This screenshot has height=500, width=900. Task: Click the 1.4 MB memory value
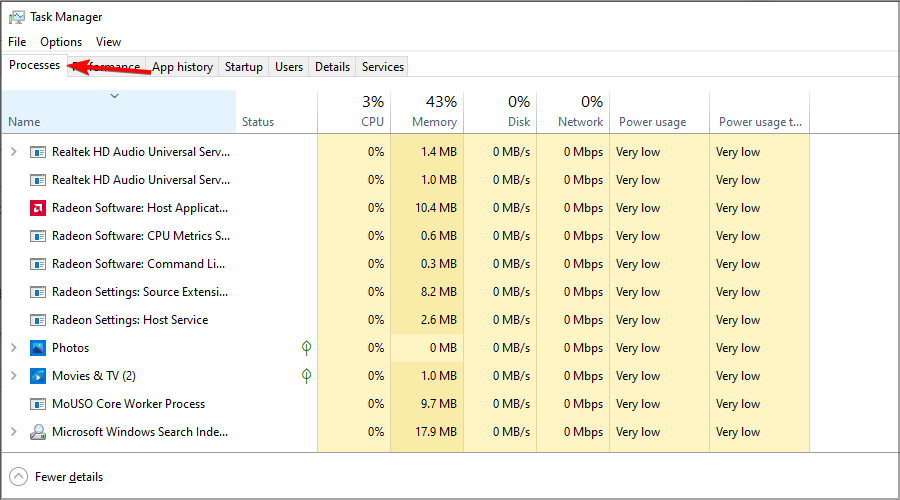point(439,152)
